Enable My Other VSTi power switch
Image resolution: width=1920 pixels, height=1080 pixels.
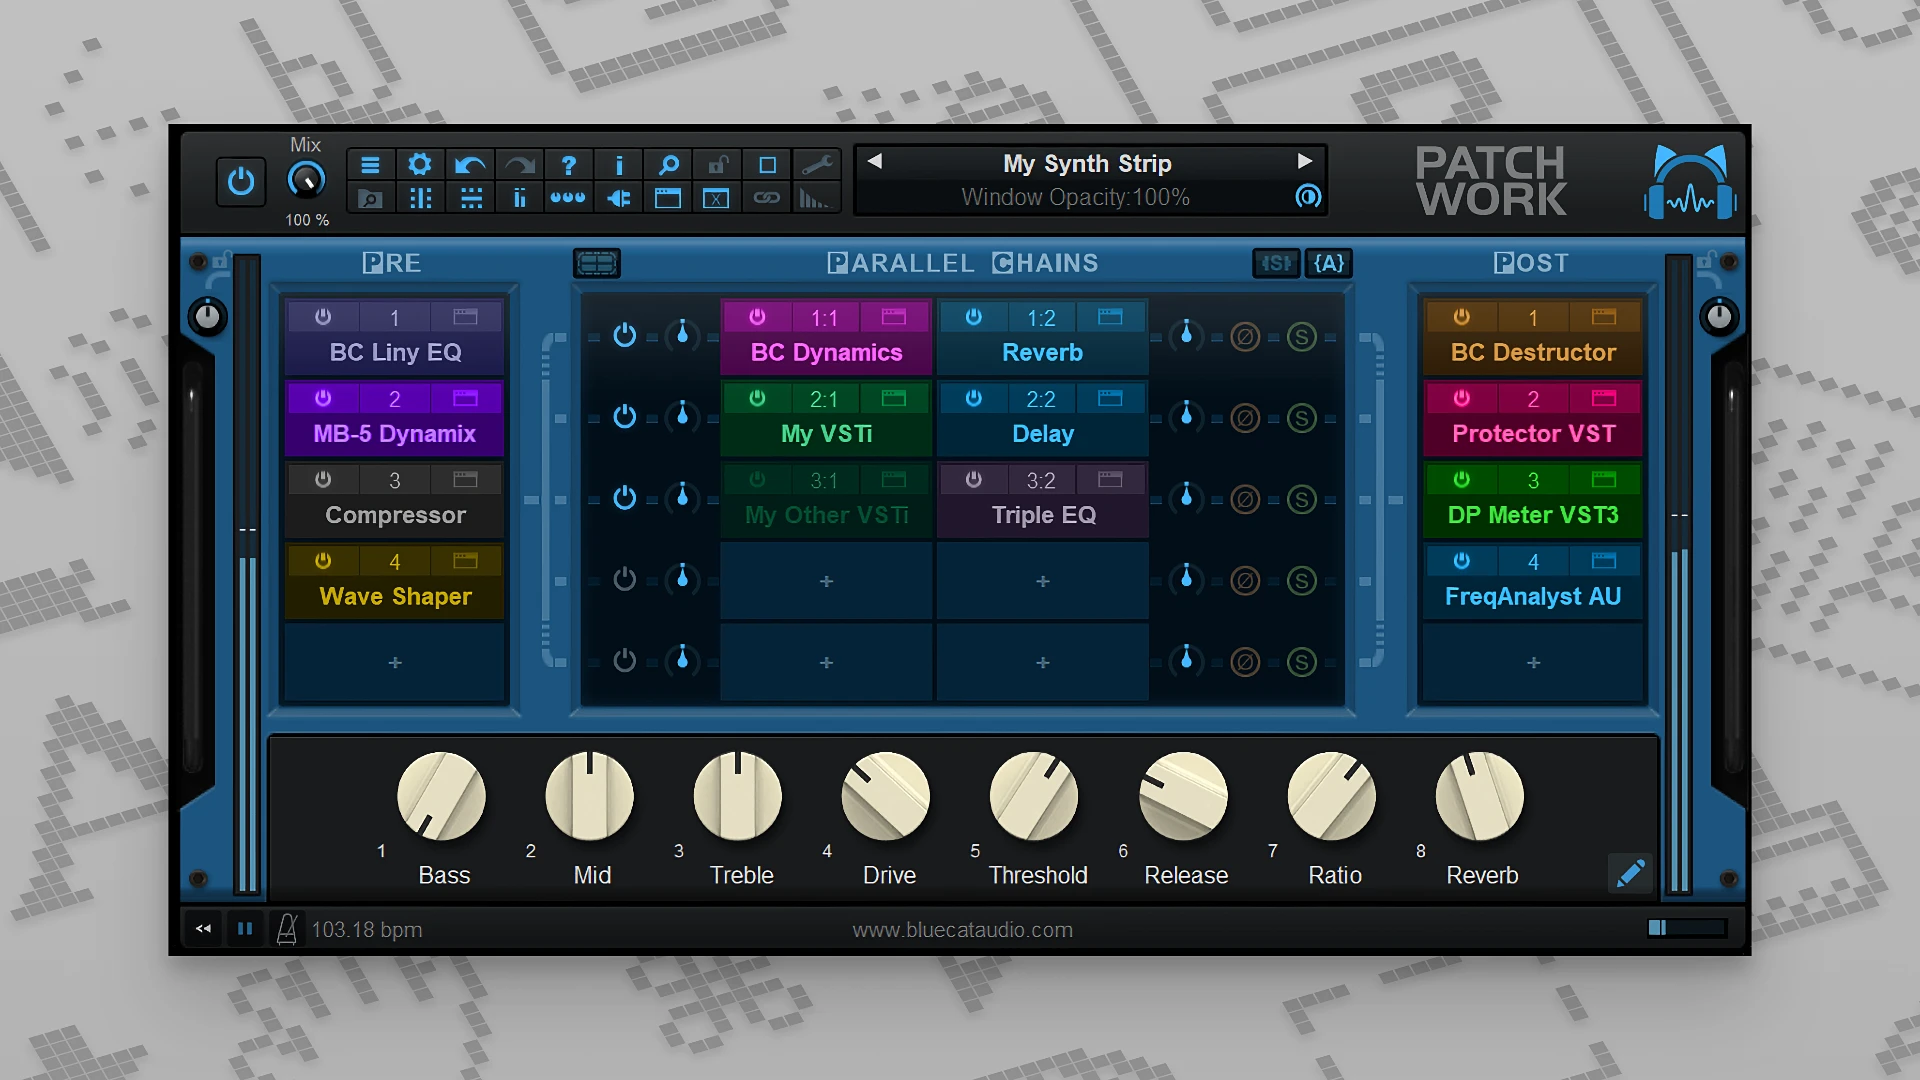(x=757, y=480)
